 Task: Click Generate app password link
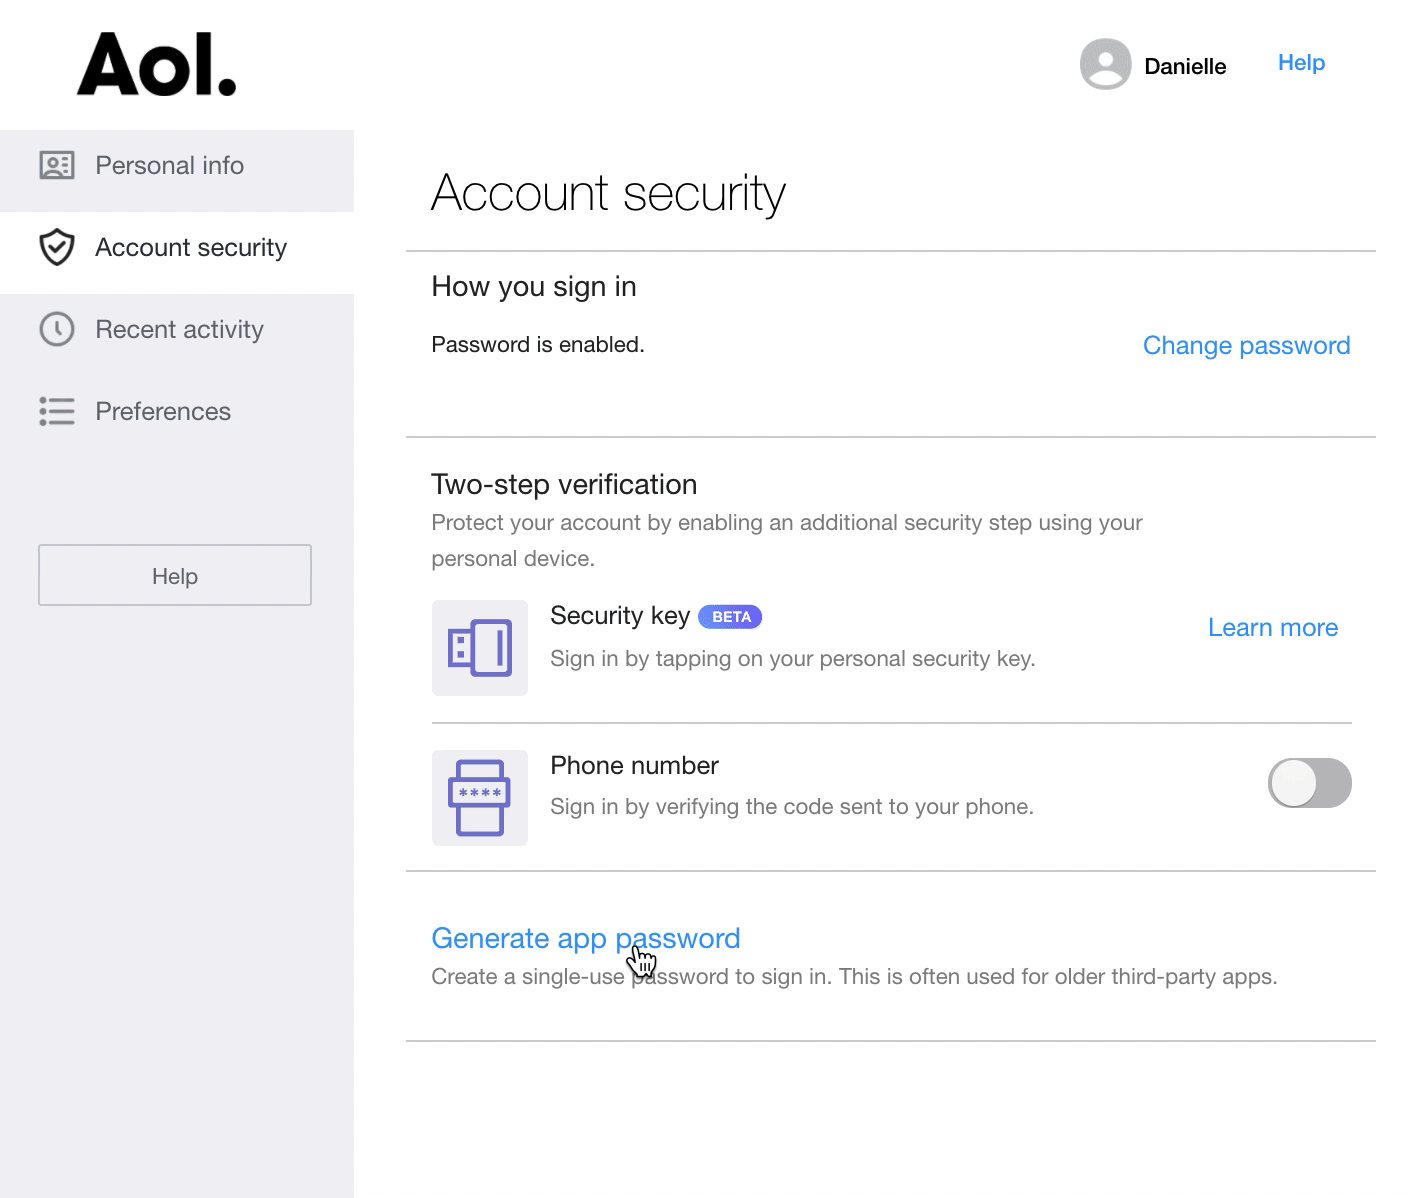tap(585, 938)
